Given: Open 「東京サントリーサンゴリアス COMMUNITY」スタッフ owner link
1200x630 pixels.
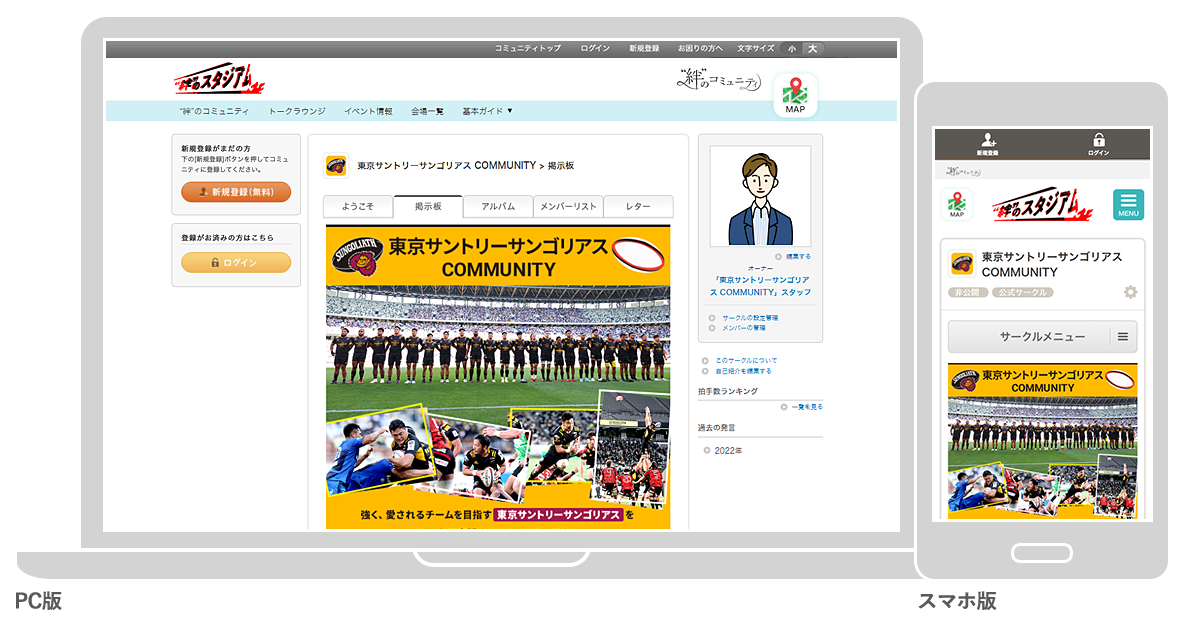Looking at the screenshot, I should pyautogui.click(x=760, y=286).
